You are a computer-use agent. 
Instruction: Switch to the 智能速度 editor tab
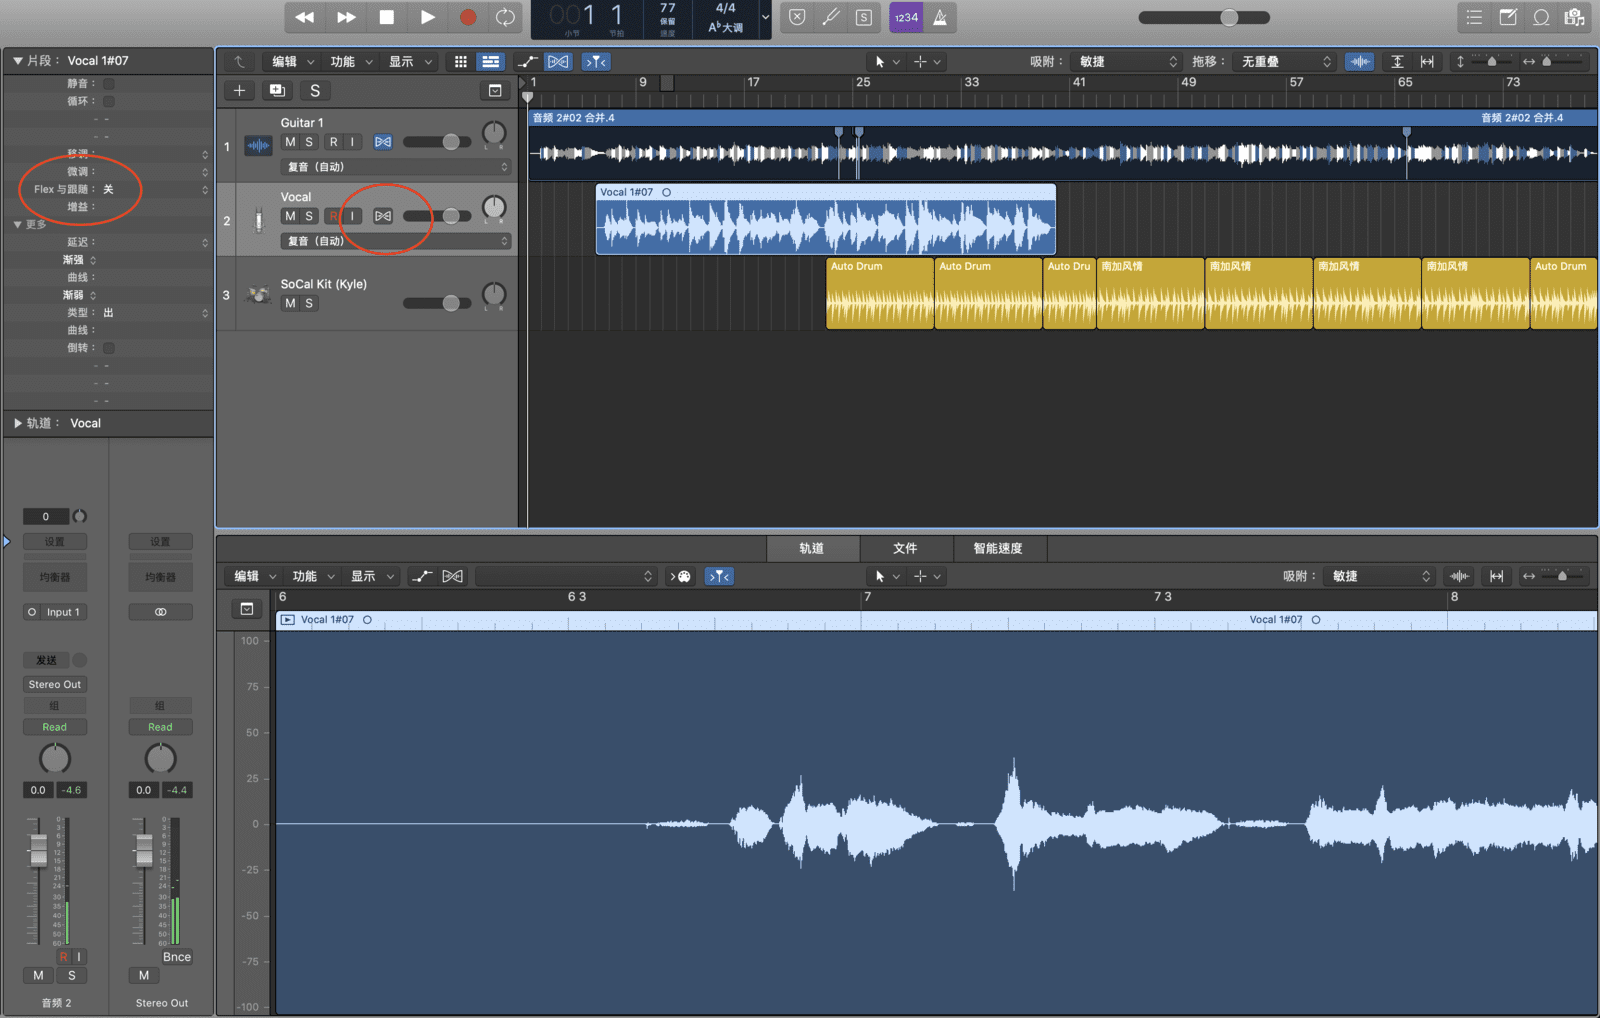[x=998, y=548]
